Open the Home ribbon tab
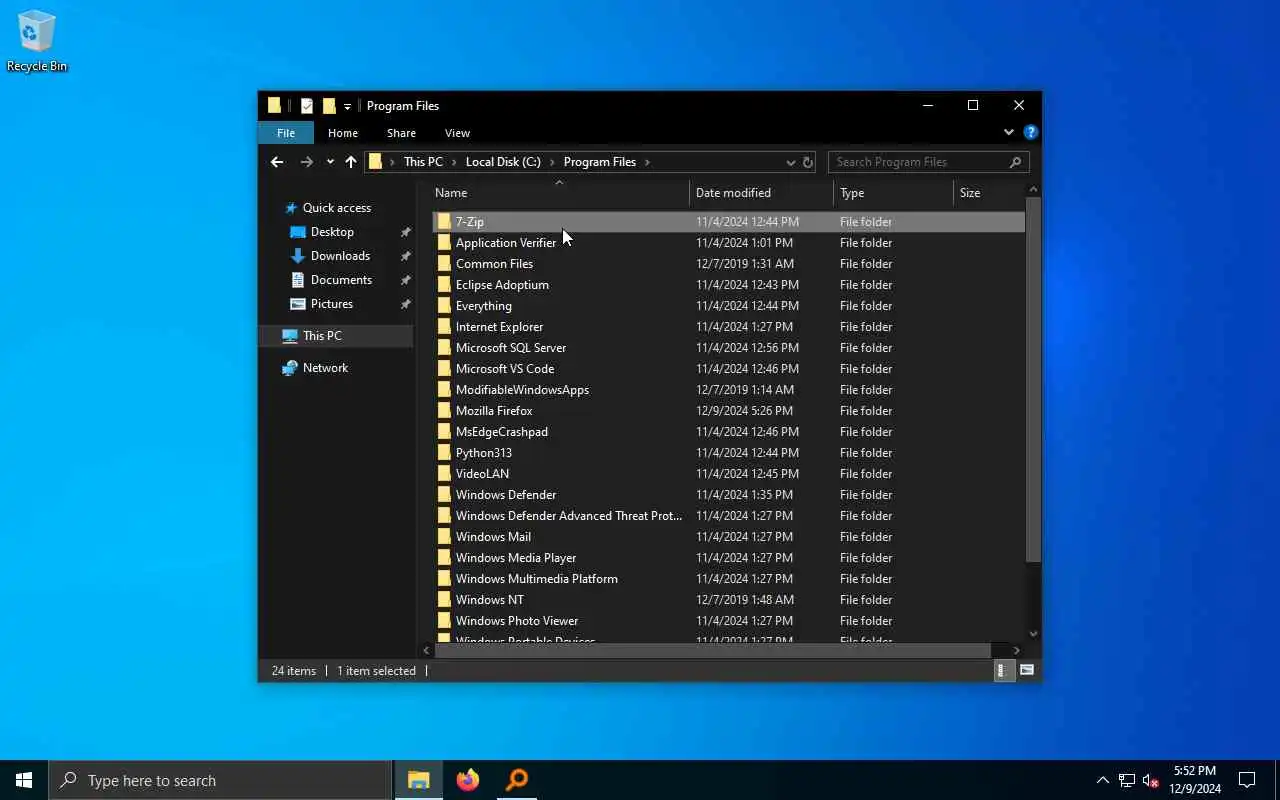Viewport: 1280px width, 800px height. pyautogui.click(x=343, y=133)
